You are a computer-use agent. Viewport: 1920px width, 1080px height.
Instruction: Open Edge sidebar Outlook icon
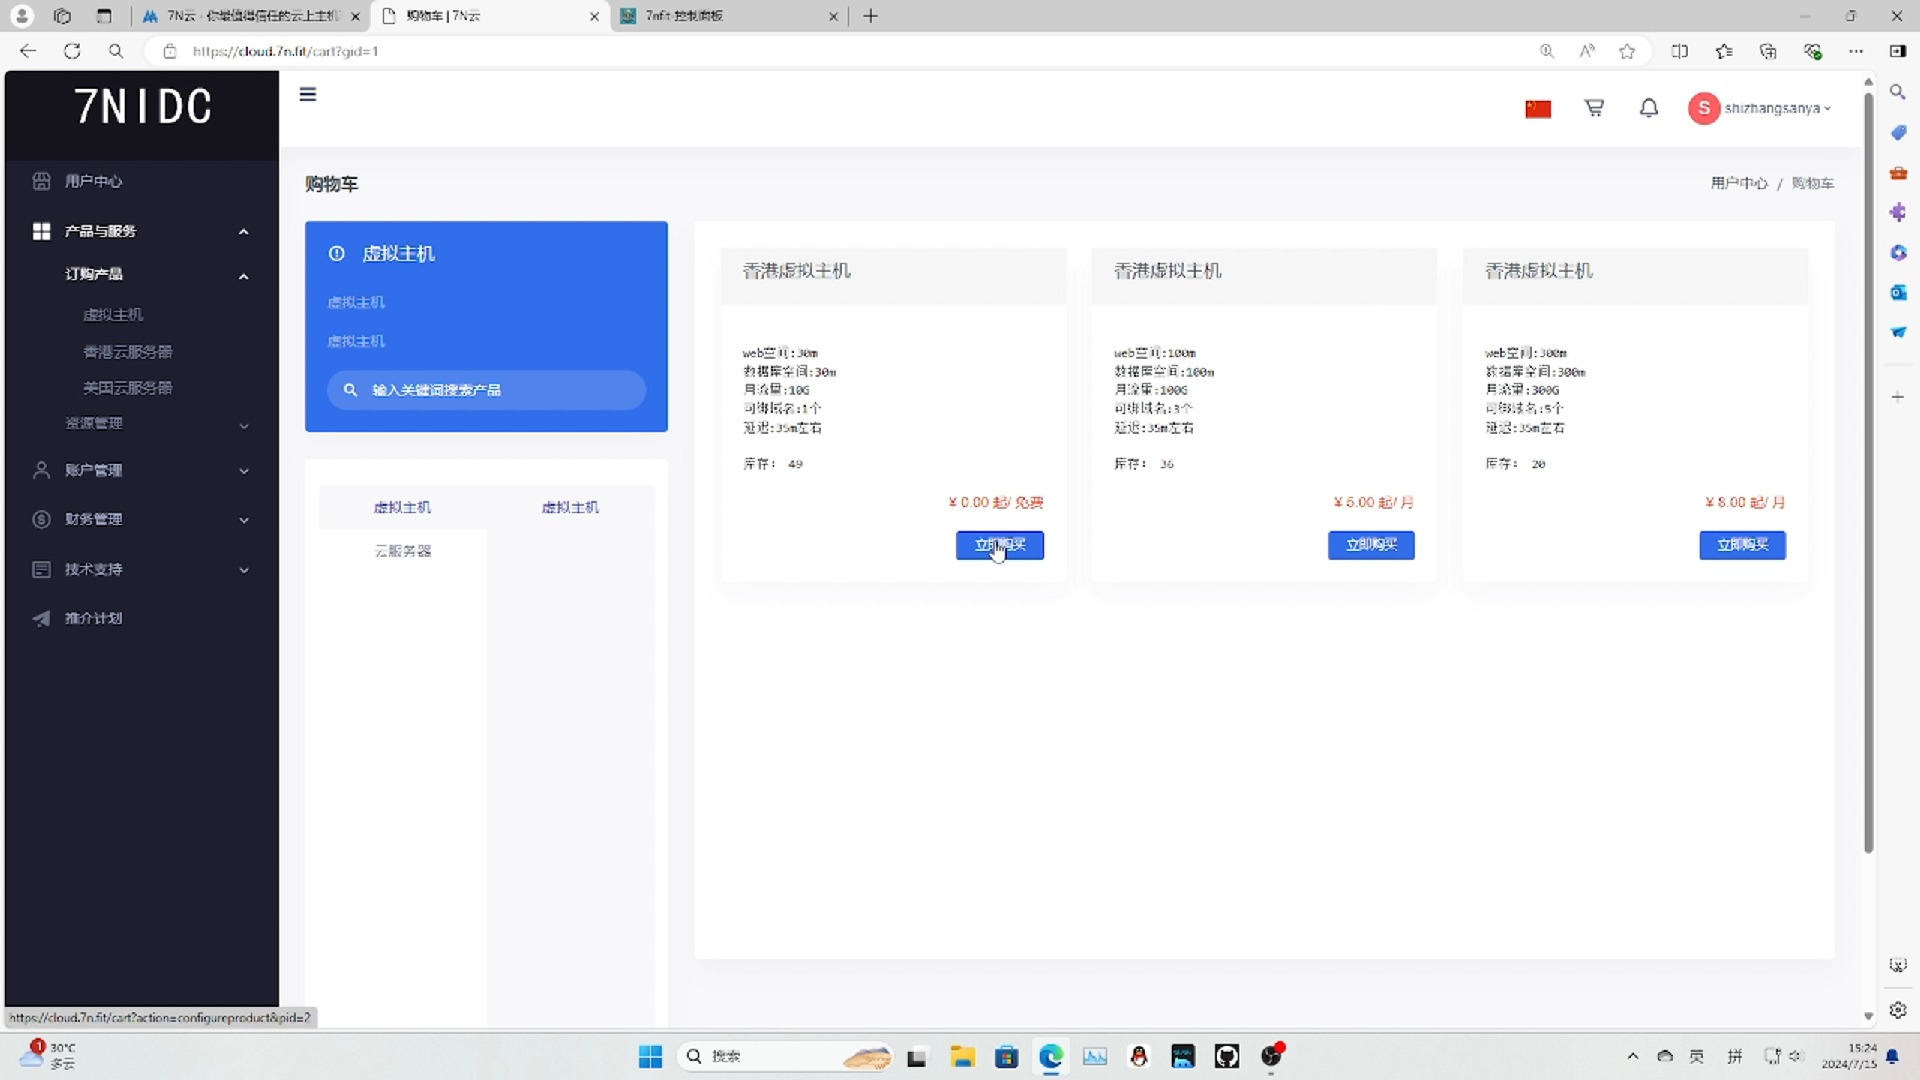pos(1898,292)
